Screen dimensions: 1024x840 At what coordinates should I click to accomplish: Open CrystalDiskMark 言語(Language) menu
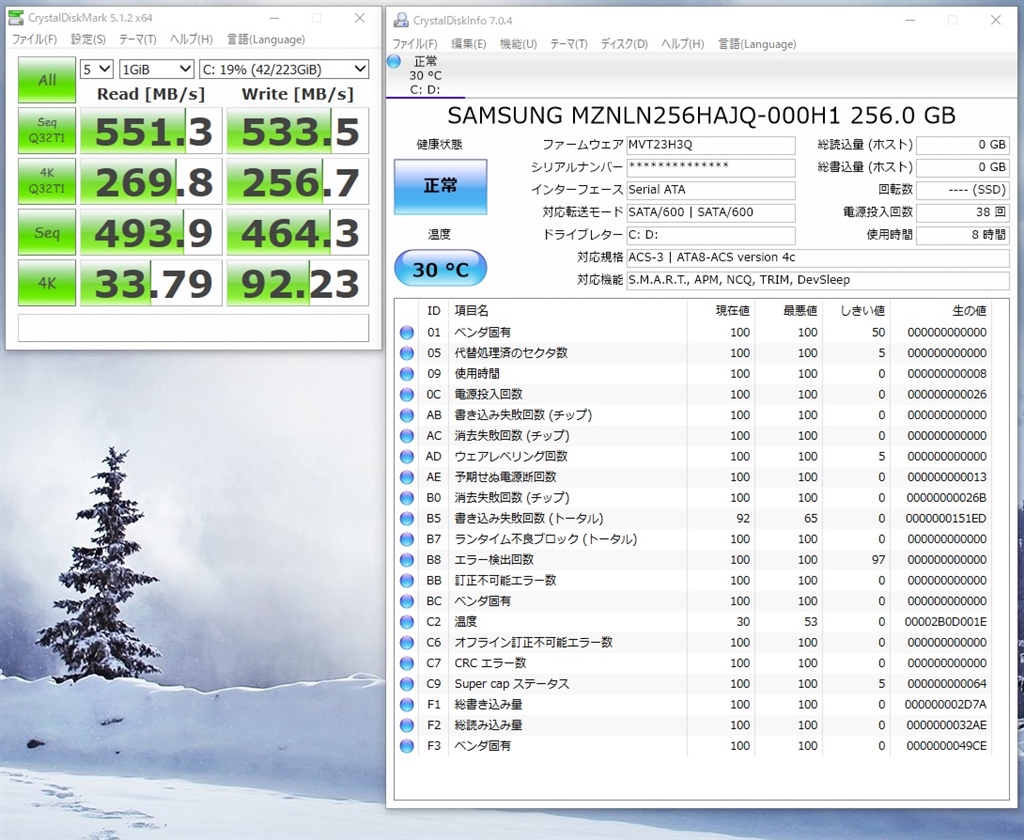[266, 39]
